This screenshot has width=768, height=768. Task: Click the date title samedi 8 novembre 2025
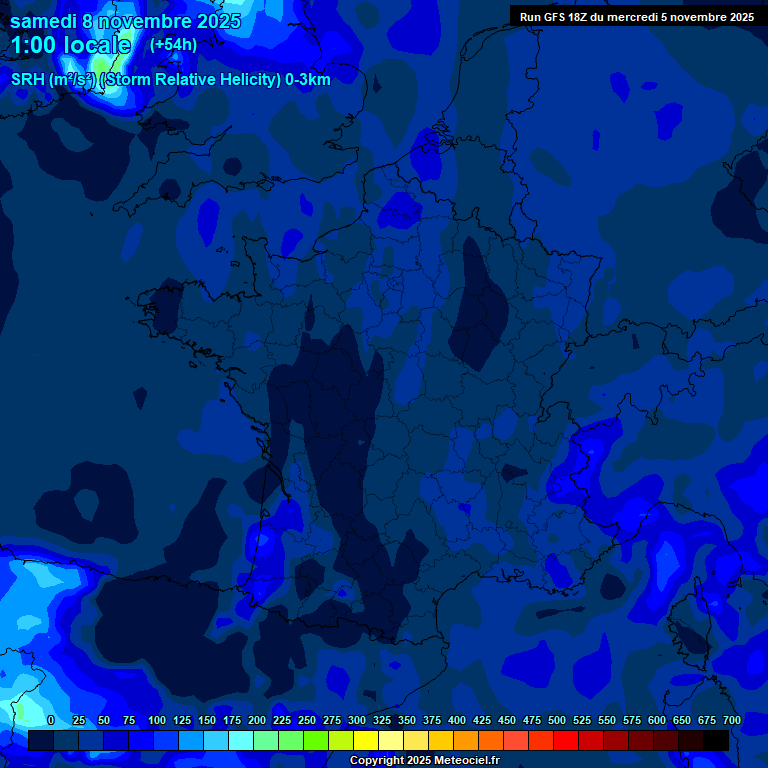click(x=125, y=21)
